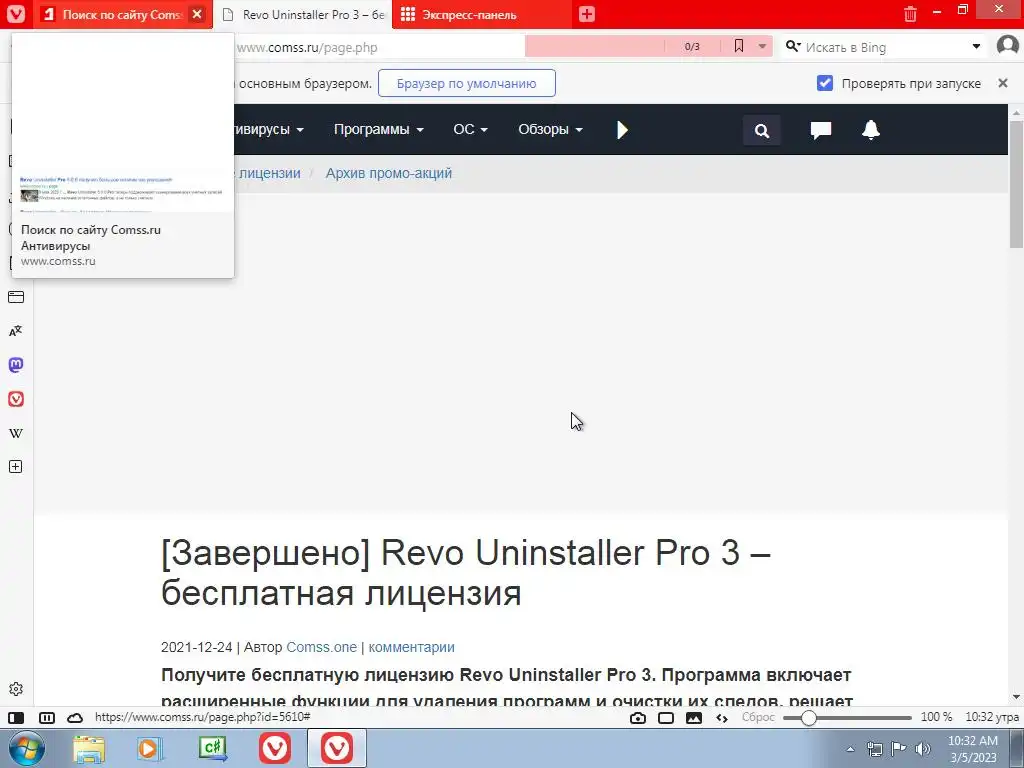This screenshot has height=768, width=1024.
Task: Open the Vivaldi web panel in sidebar
Action: click(16, 399)
